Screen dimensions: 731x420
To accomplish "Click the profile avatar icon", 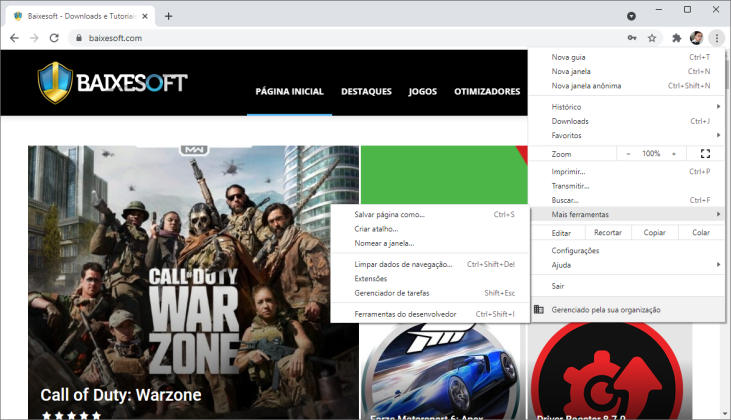I will click(x=697, y=38).
